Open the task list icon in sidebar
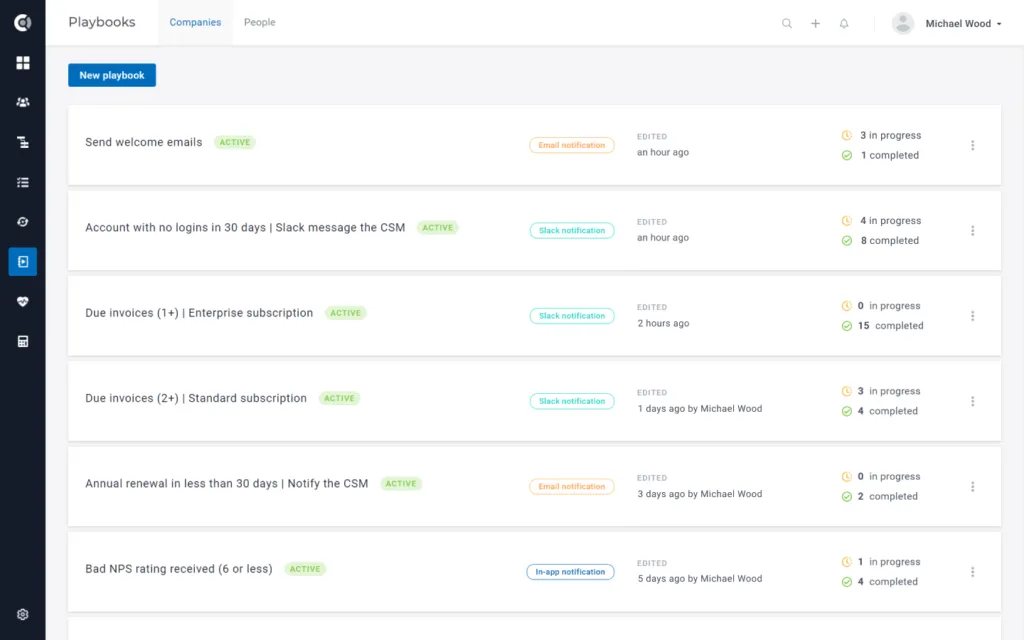The width and height of the screenshot is (1024, 640). 23,182
